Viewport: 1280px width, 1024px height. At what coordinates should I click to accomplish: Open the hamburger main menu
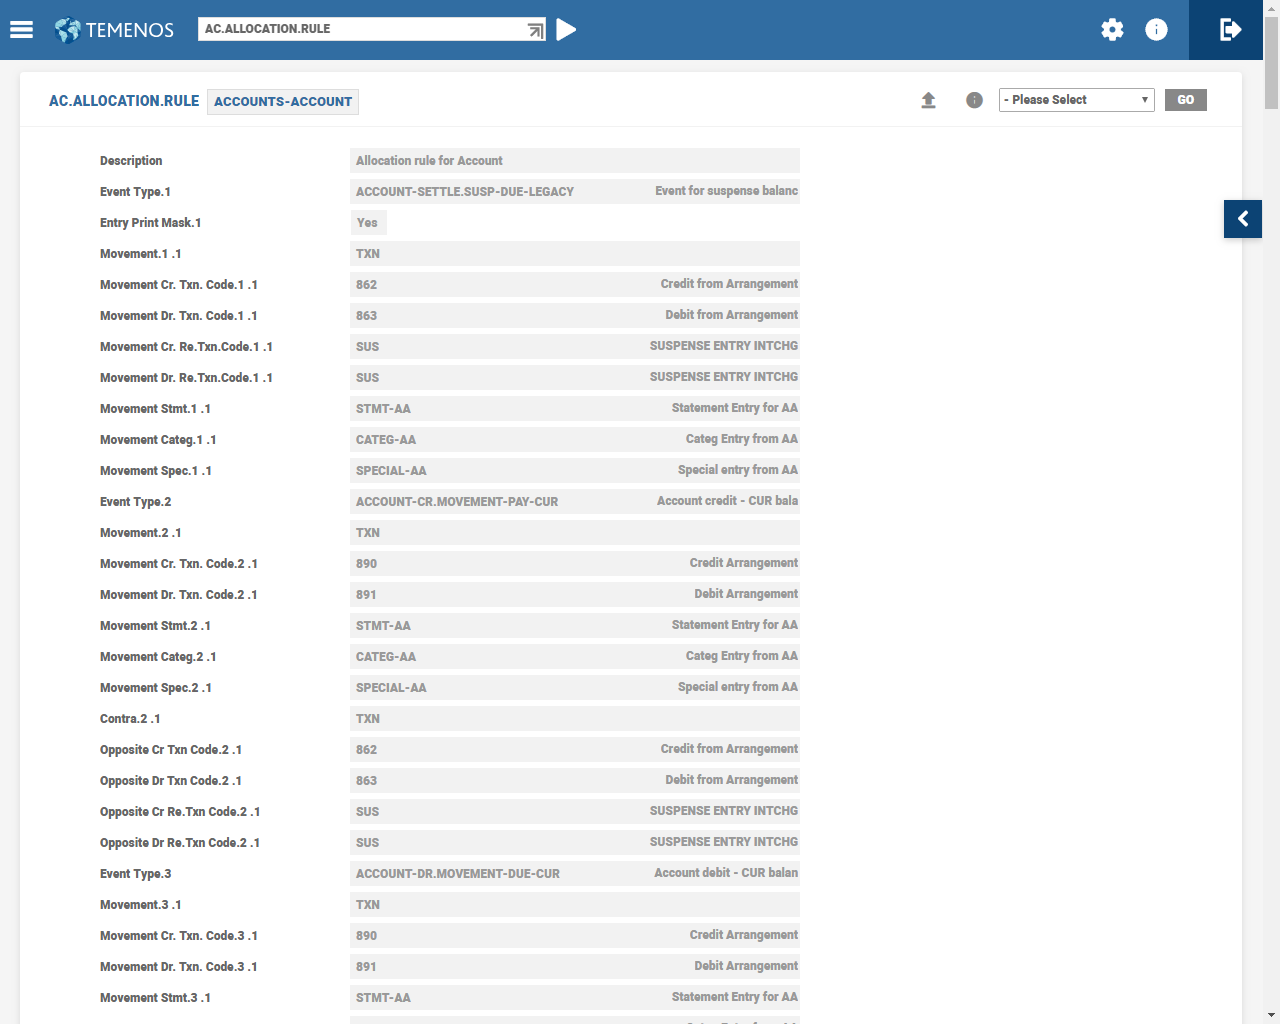tap(22, 30)
